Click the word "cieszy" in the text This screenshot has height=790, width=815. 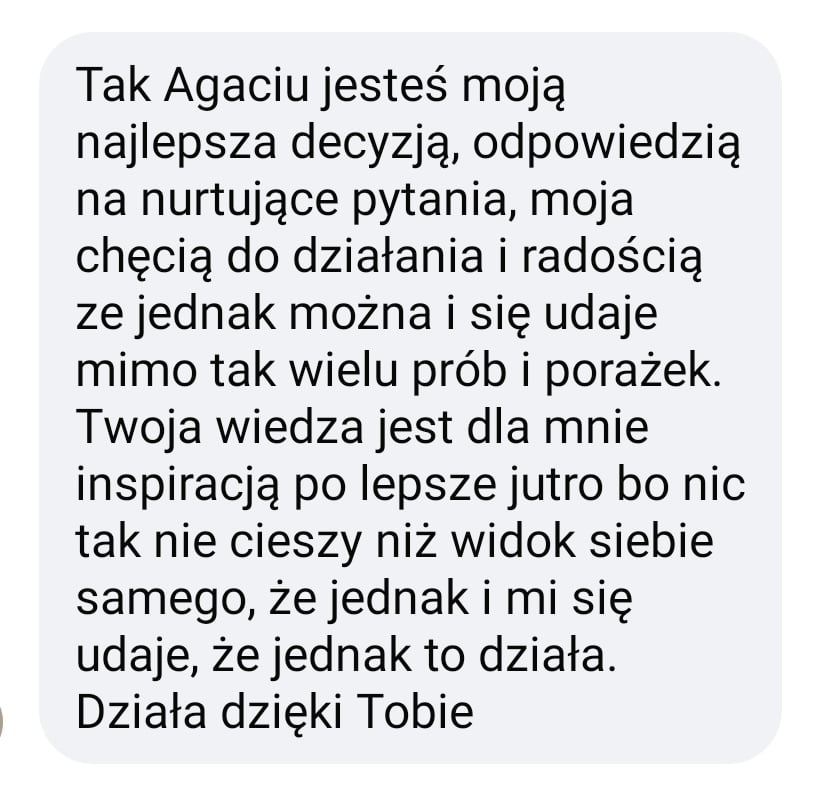coord(296,544)
